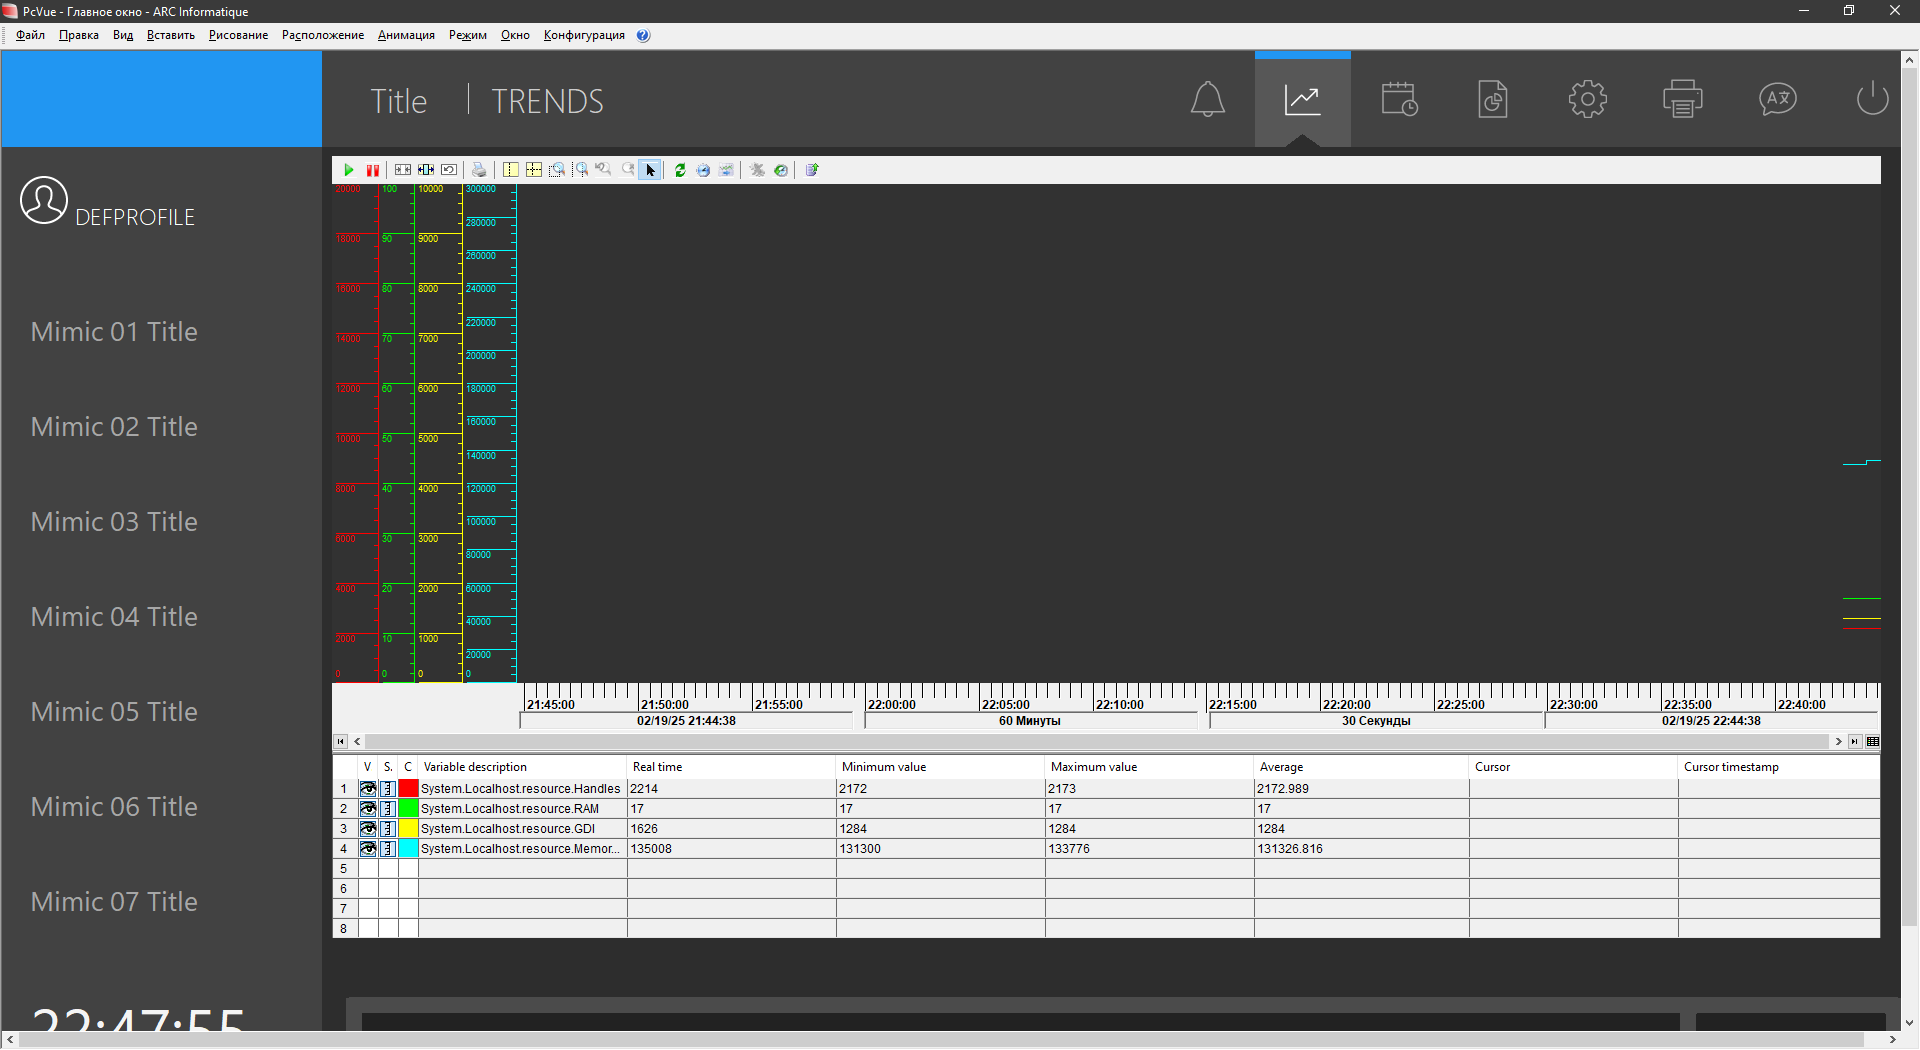The height and width of the screenshot is (1050, 1920).
Task: Open alarms via the bell icon
Action: [1208, 99]
